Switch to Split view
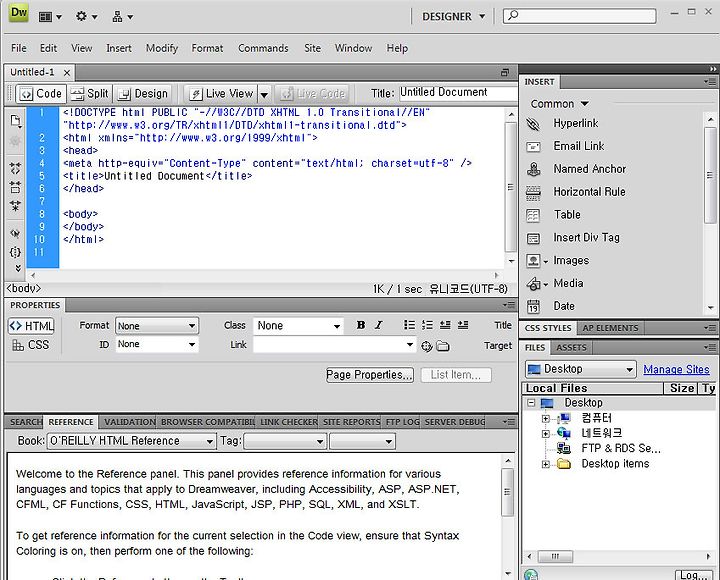 click(x=90, y=94)
